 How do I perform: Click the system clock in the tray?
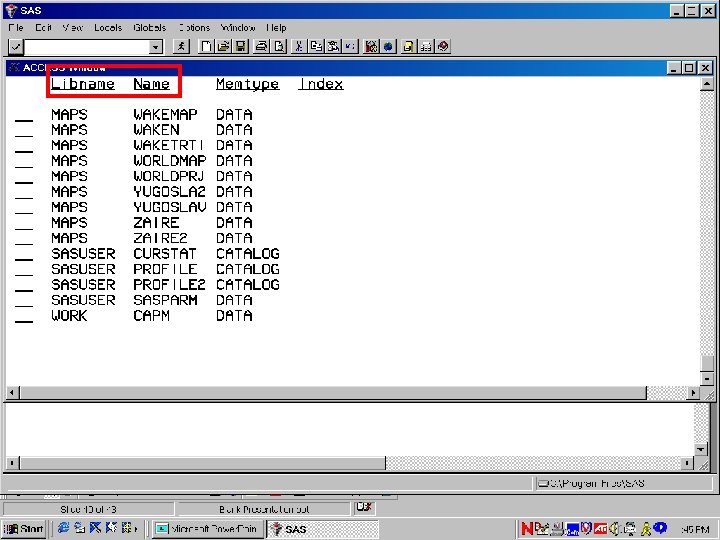695,529
